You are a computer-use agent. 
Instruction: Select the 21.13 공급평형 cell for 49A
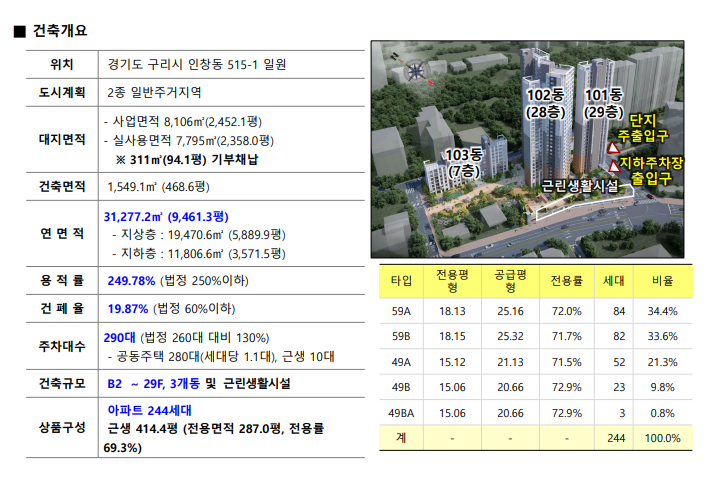[x=510, y=362]
